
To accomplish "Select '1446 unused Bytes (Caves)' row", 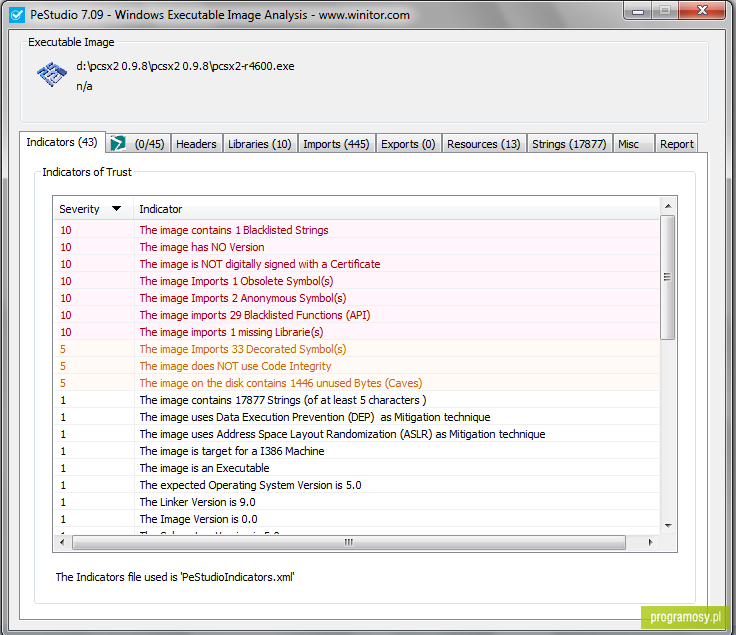I will (356, 383).
